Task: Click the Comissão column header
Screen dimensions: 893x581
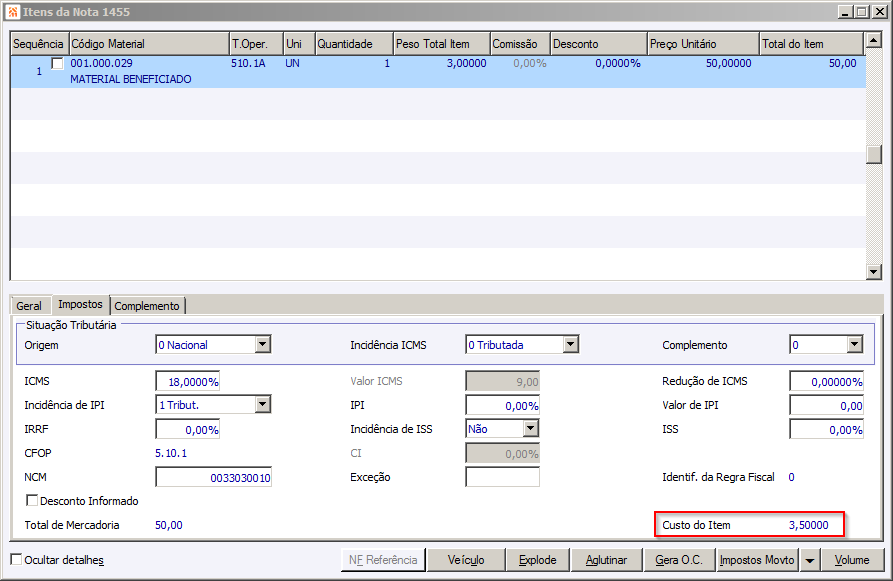Action: pyautogui.click(x=520, y=44)
